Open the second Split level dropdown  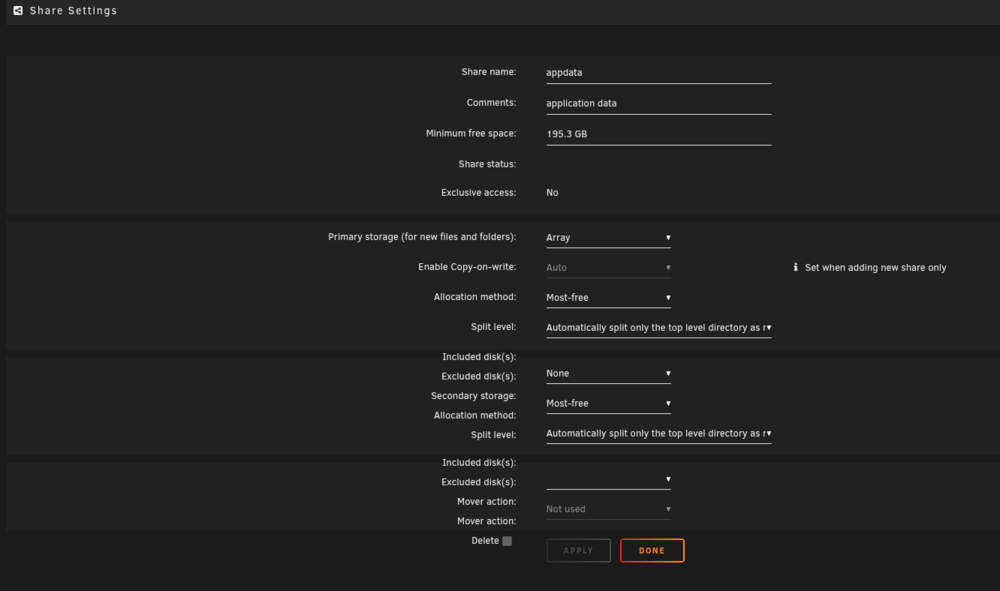point(659,434)
